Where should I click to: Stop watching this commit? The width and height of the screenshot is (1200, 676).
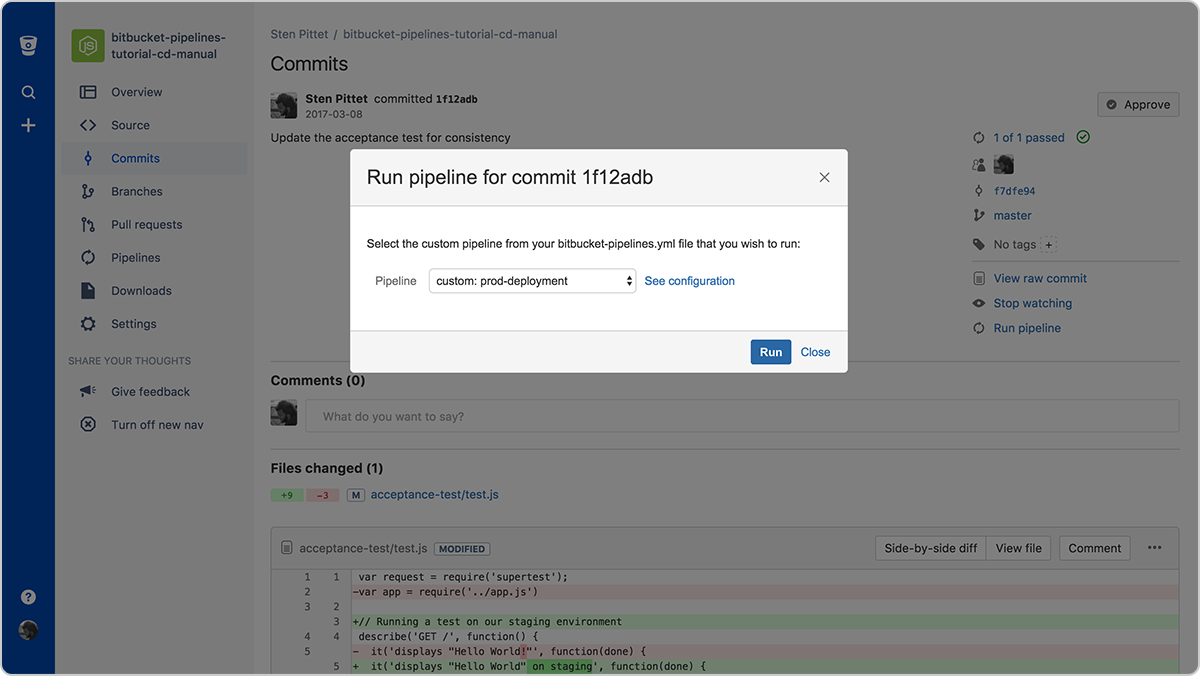coord(1032,302)
